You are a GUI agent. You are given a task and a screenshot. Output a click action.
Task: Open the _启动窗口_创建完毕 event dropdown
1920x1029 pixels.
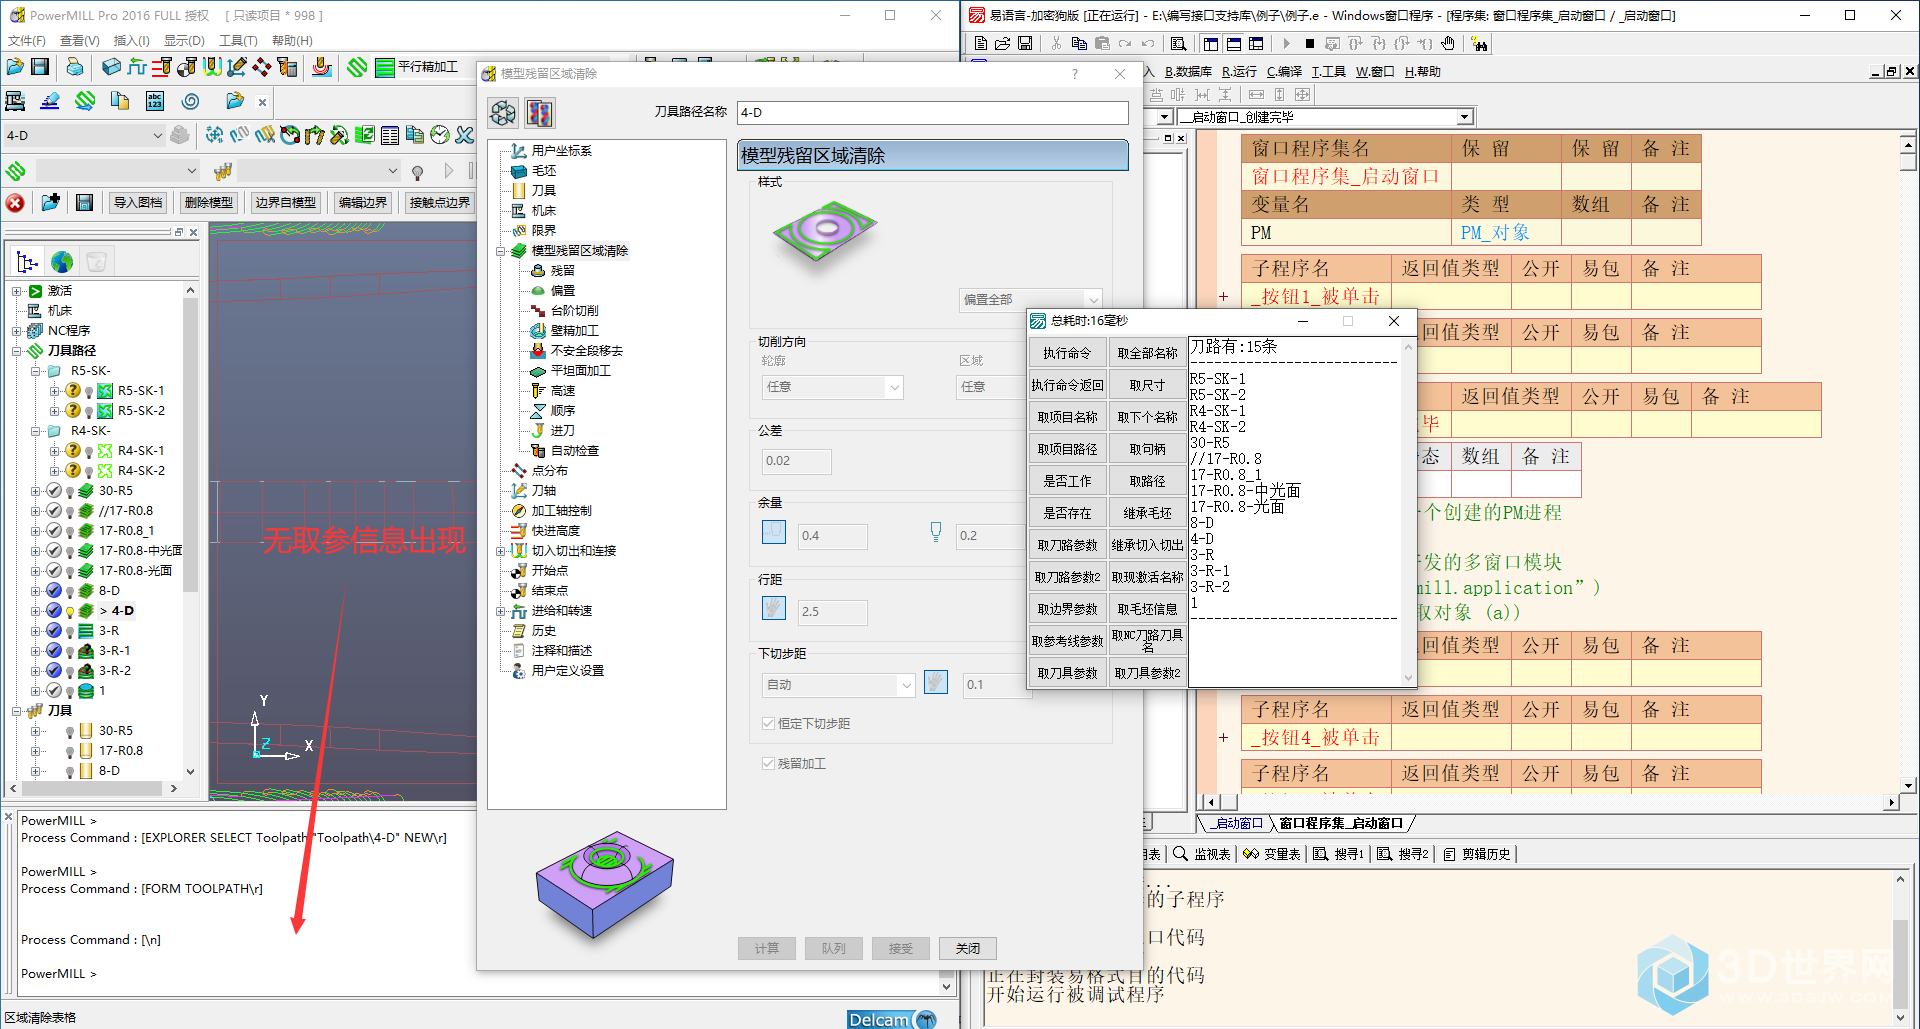pyautogui.click(x=1465, y=117)
